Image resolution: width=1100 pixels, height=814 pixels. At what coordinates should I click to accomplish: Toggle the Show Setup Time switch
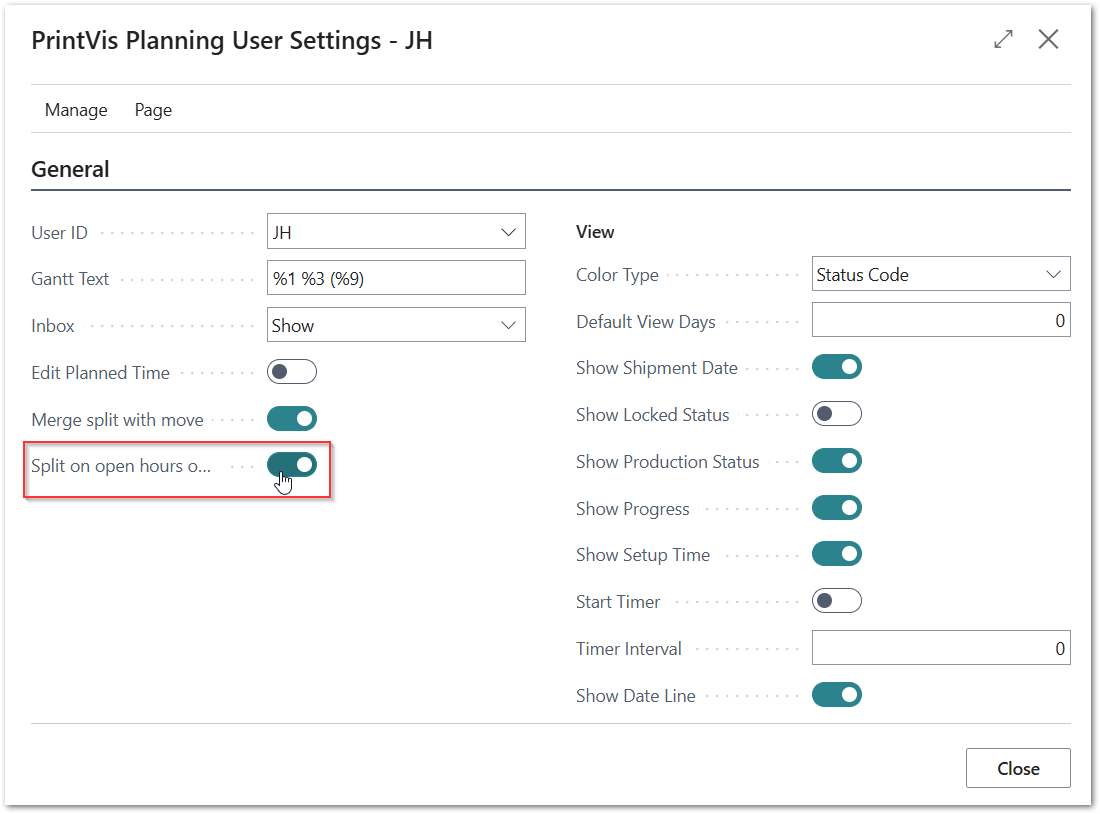(837, 554)
